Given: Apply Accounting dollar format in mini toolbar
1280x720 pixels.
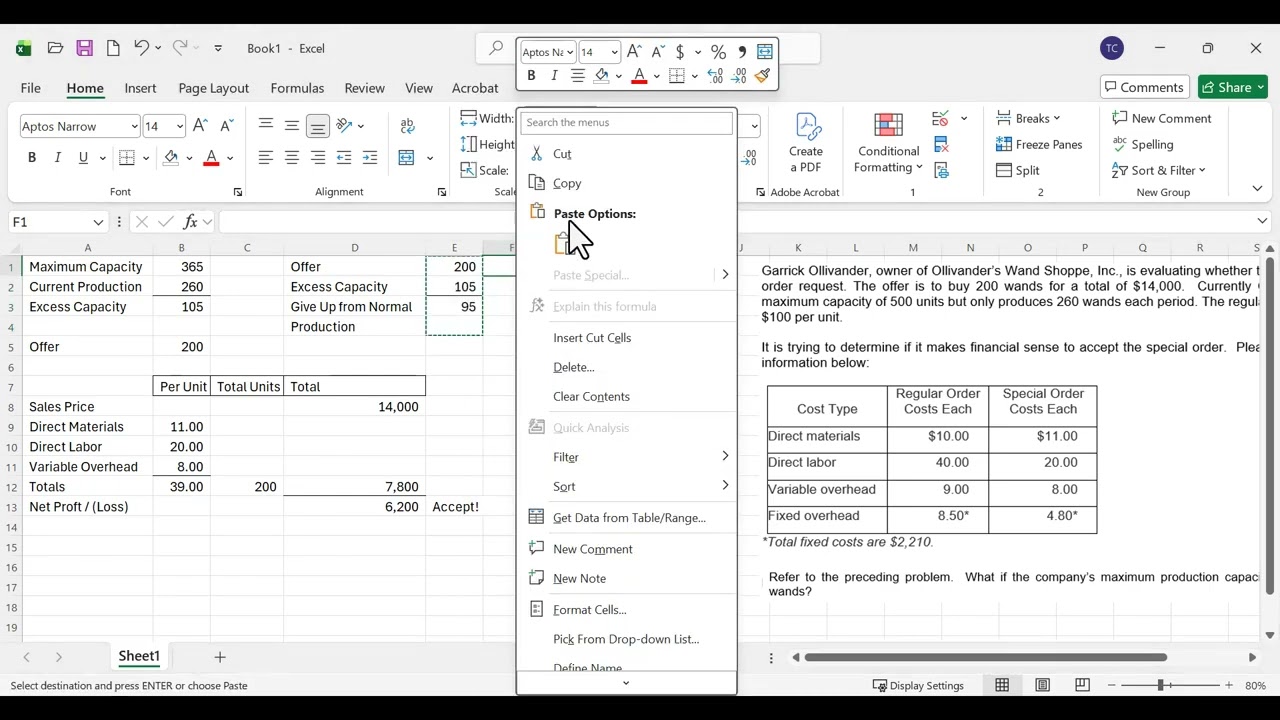Looking at the screenshot, I should [680, 52].
